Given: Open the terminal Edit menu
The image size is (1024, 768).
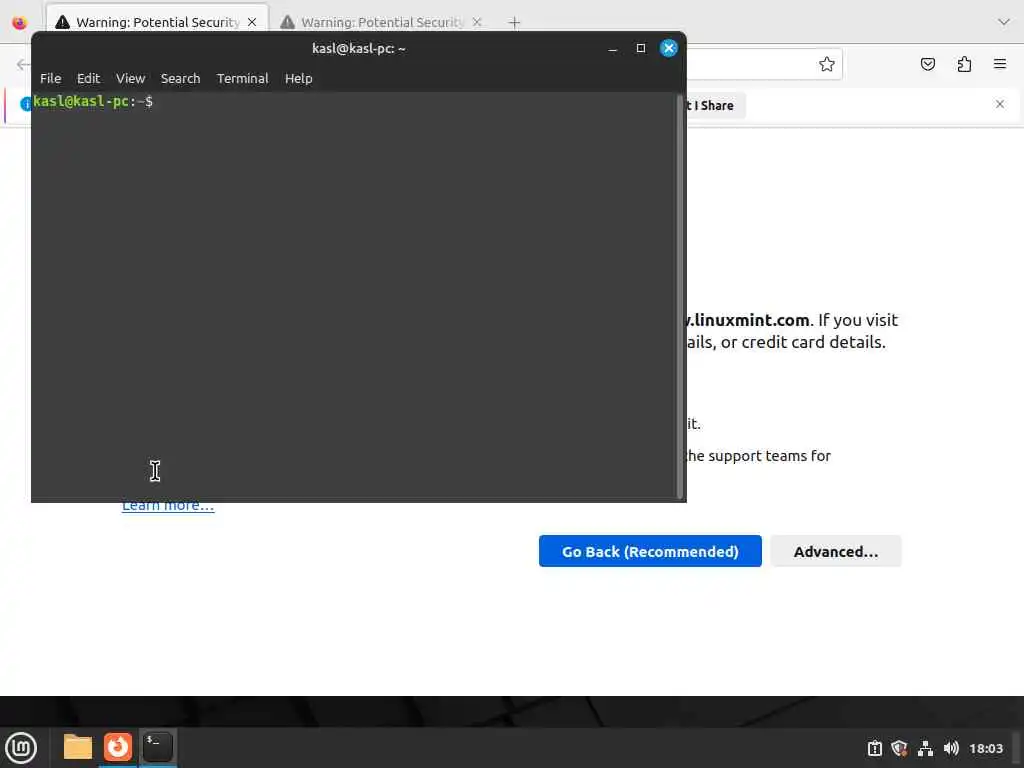Looking at the screenshot, I should 88,78.
